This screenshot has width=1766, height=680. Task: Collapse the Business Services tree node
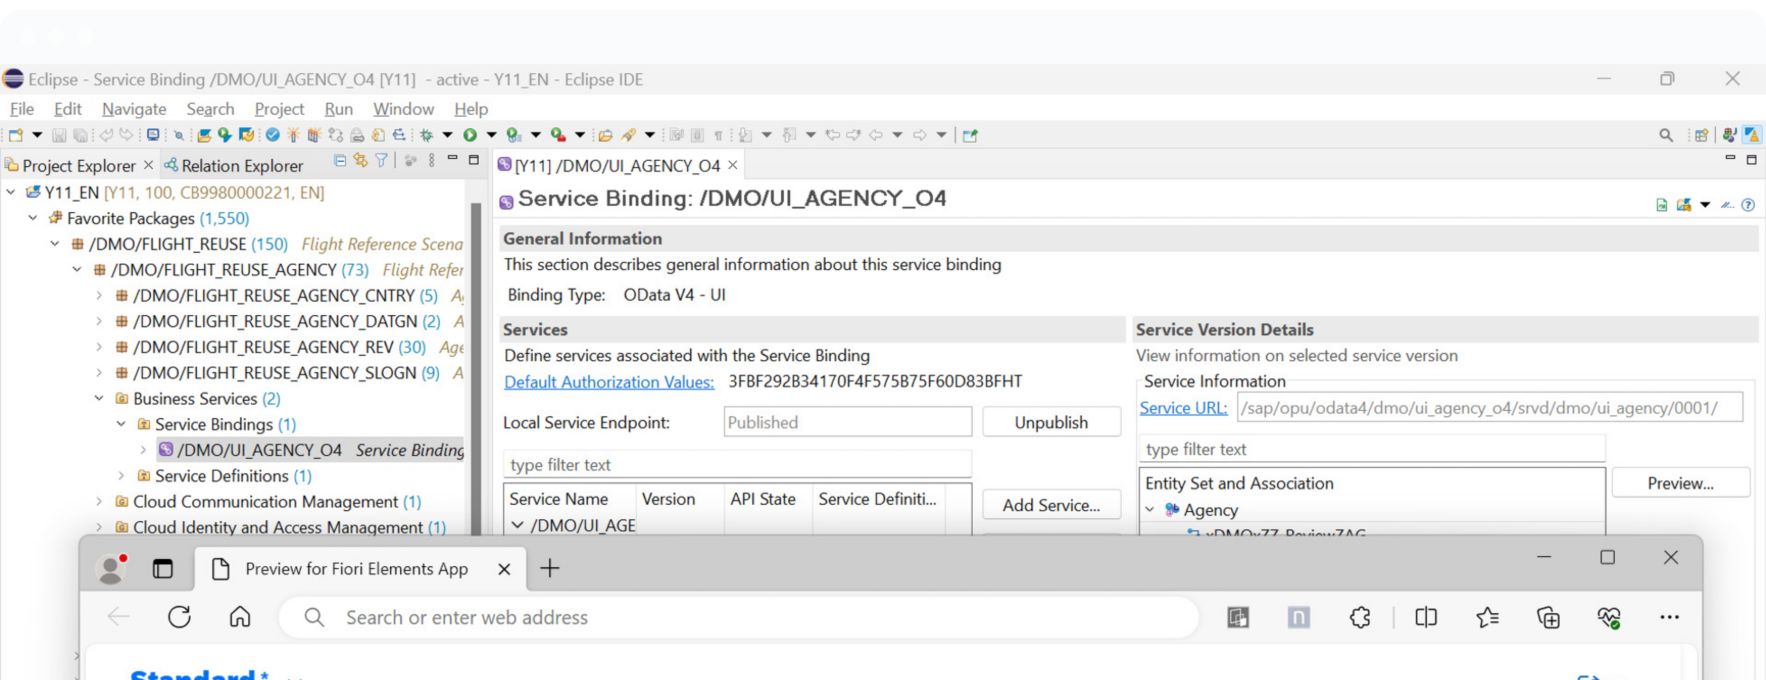tap(99, 399)
